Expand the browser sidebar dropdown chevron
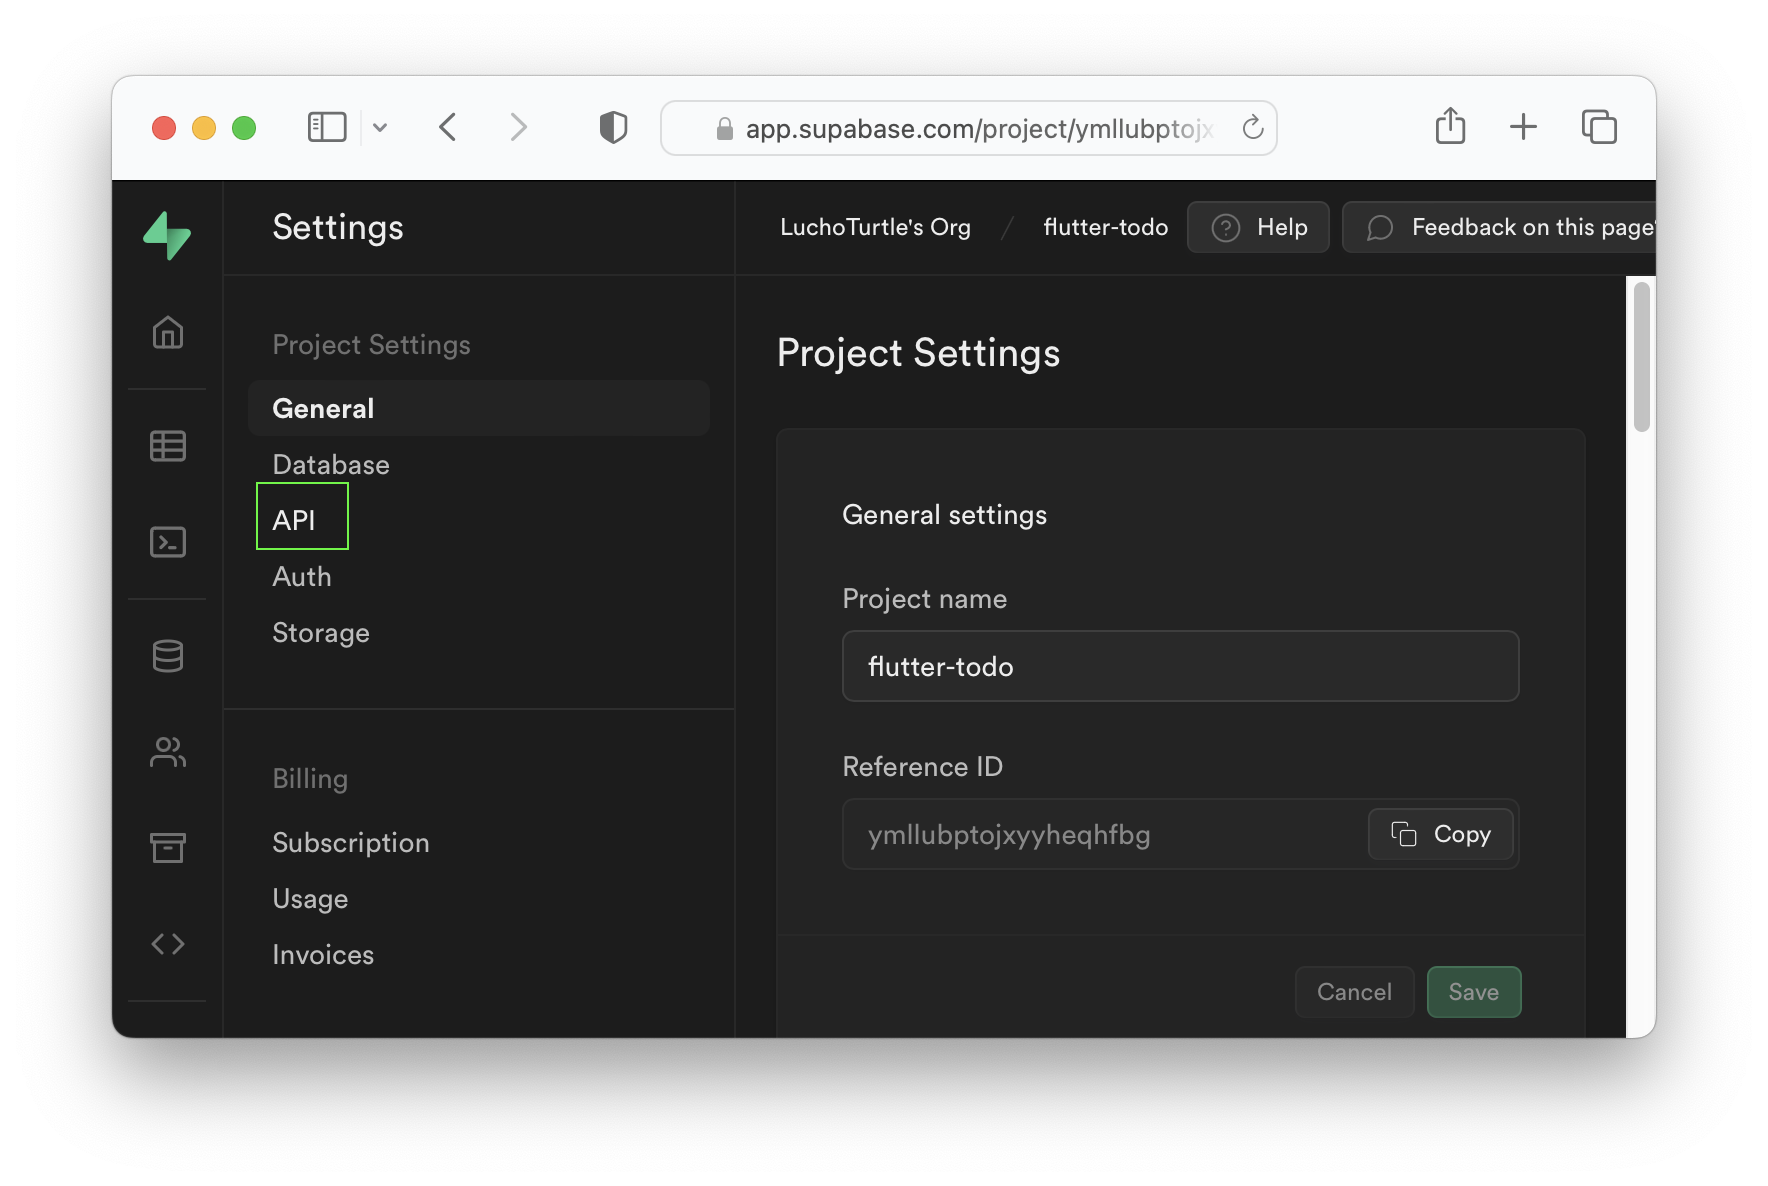1768x1186 pixels. point(380,127)
